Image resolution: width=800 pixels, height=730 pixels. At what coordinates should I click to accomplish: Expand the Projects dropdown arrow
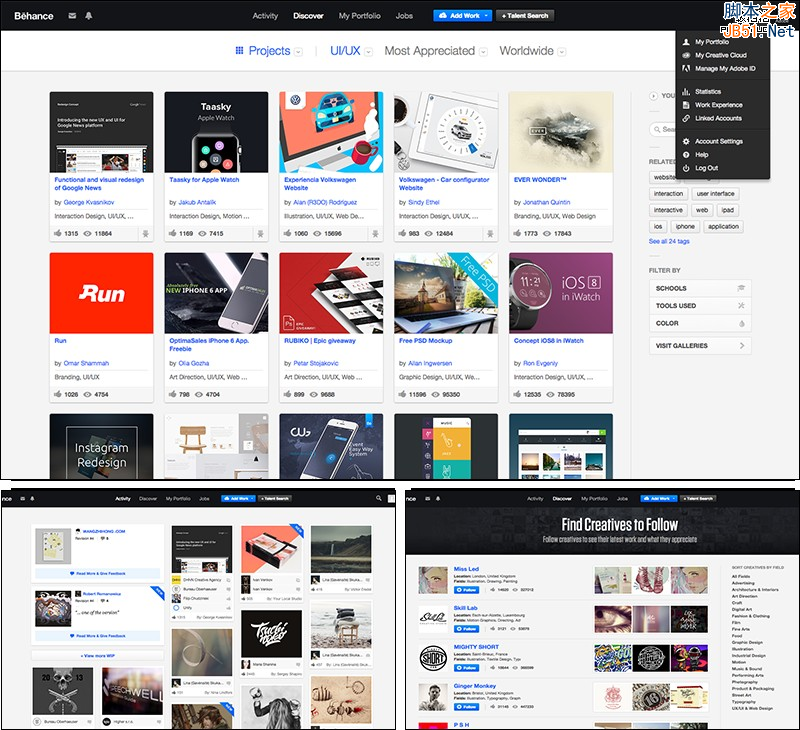tap(298, 52)
